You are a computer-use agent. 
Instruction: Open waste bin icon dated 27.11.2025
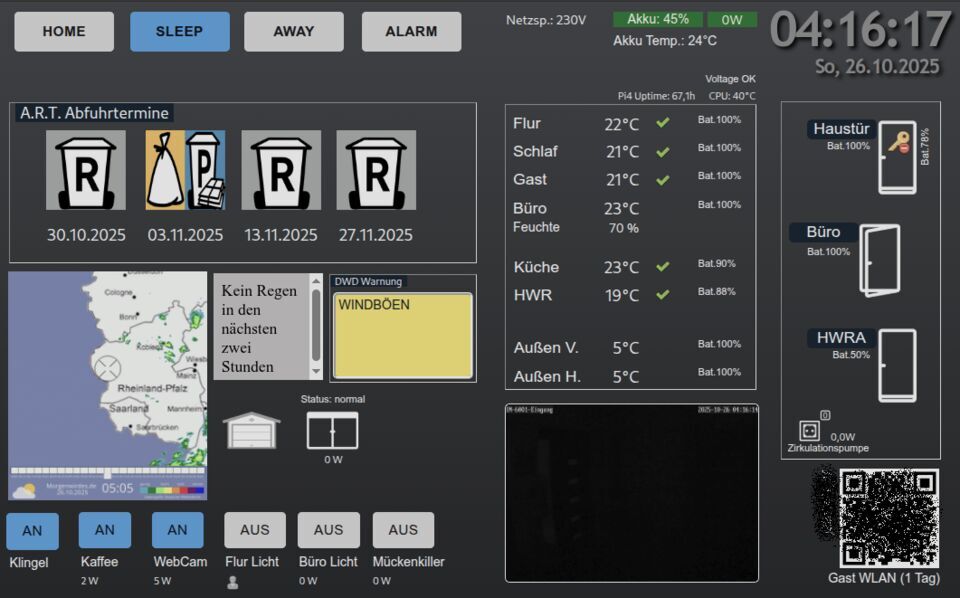[376, 171]
